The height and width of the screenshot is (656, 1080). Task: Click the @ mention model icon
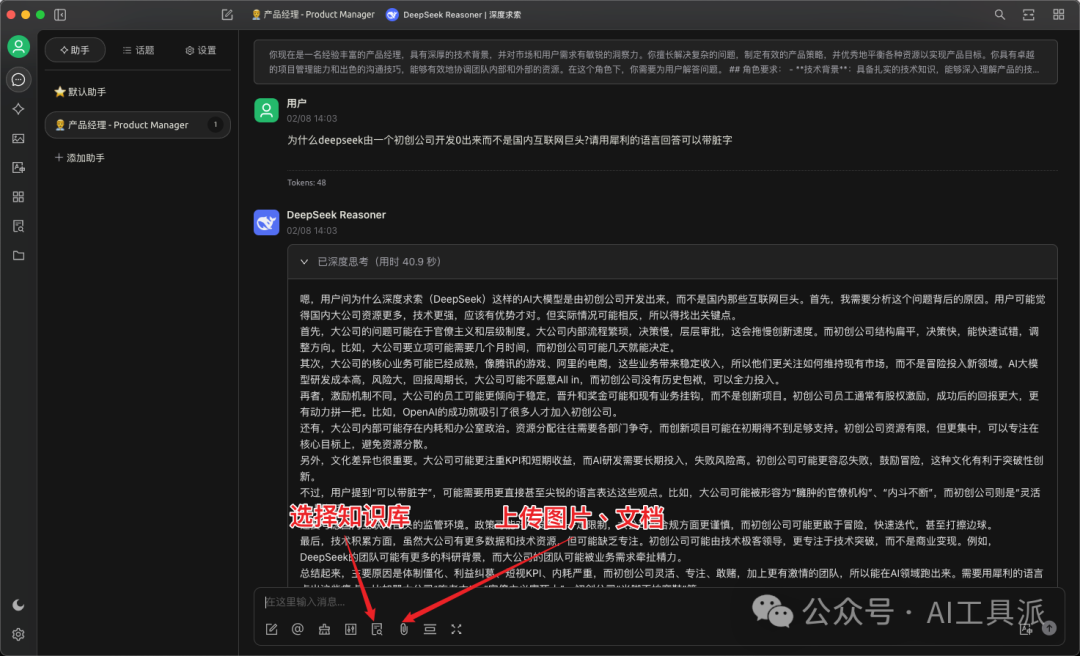(298, 629)
